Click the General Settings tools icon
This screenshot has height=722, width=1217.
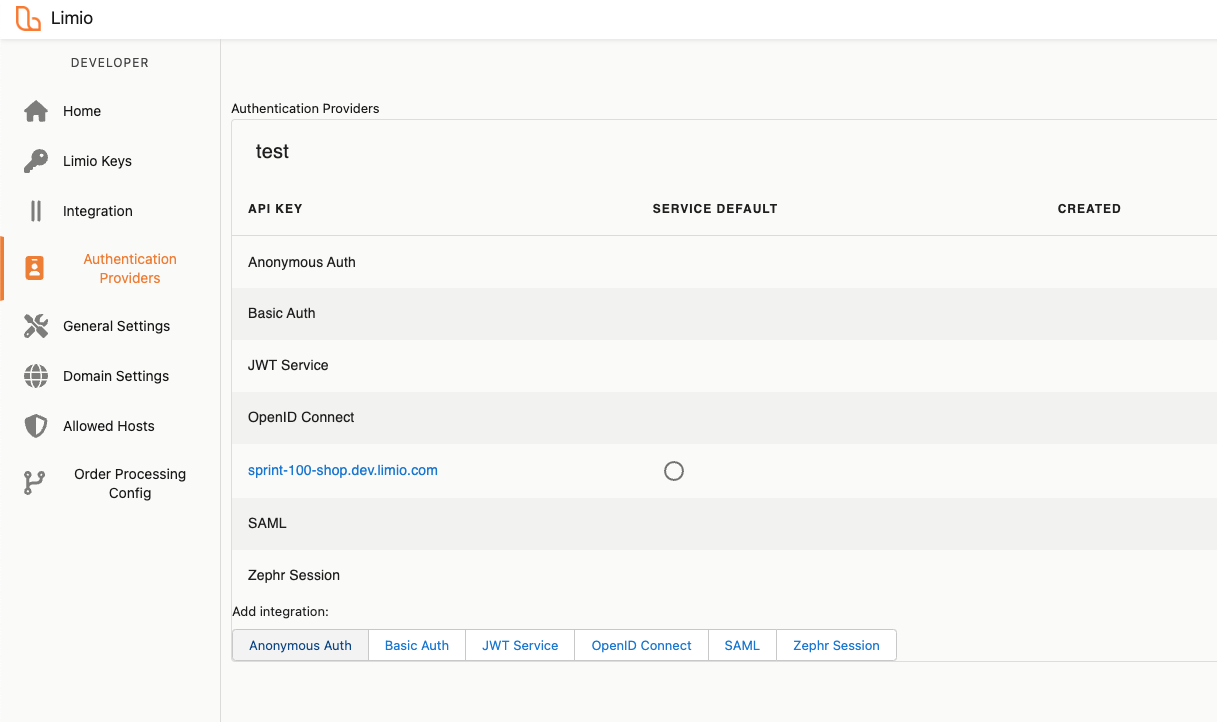[36, 326]
